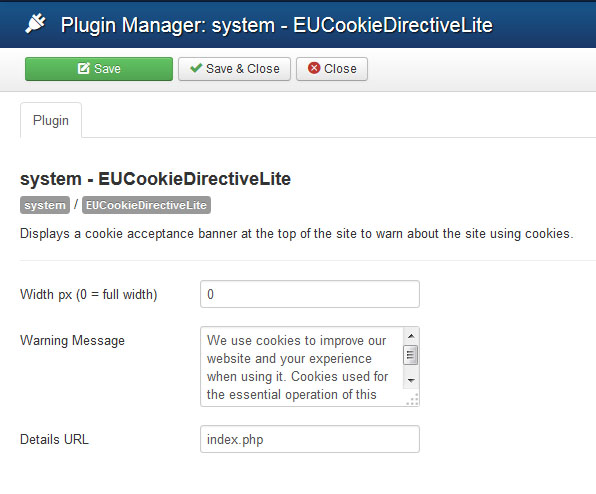Click the textarea resize grip corner
The image size is (596, 494).
coord(413,400)
